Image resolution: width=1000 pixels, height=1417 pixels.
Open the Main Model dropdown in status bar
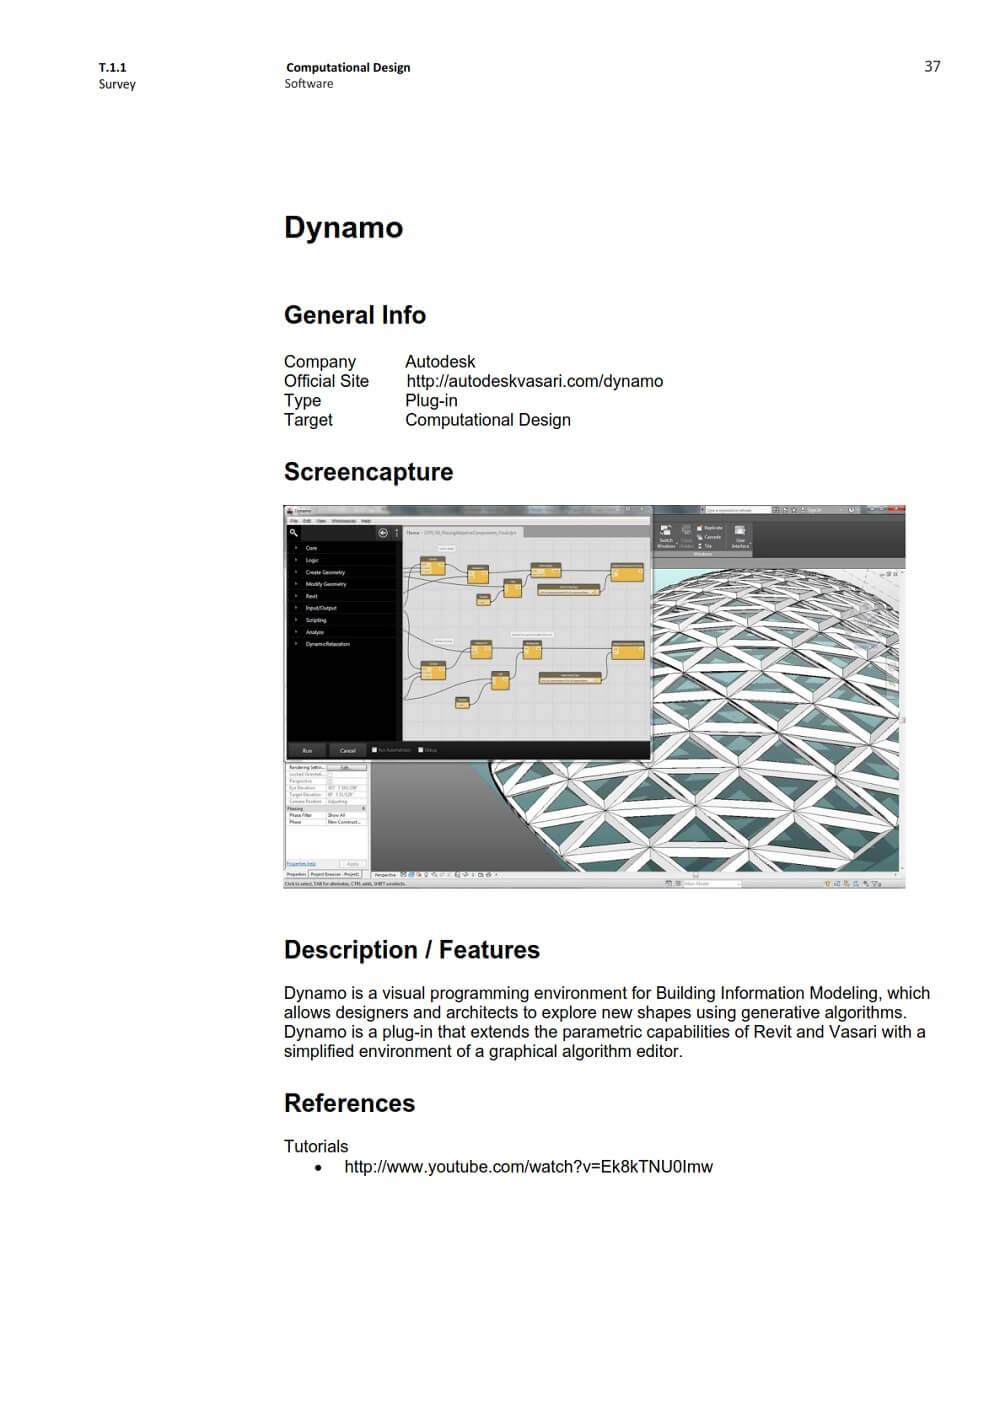[x=712, y=883]
